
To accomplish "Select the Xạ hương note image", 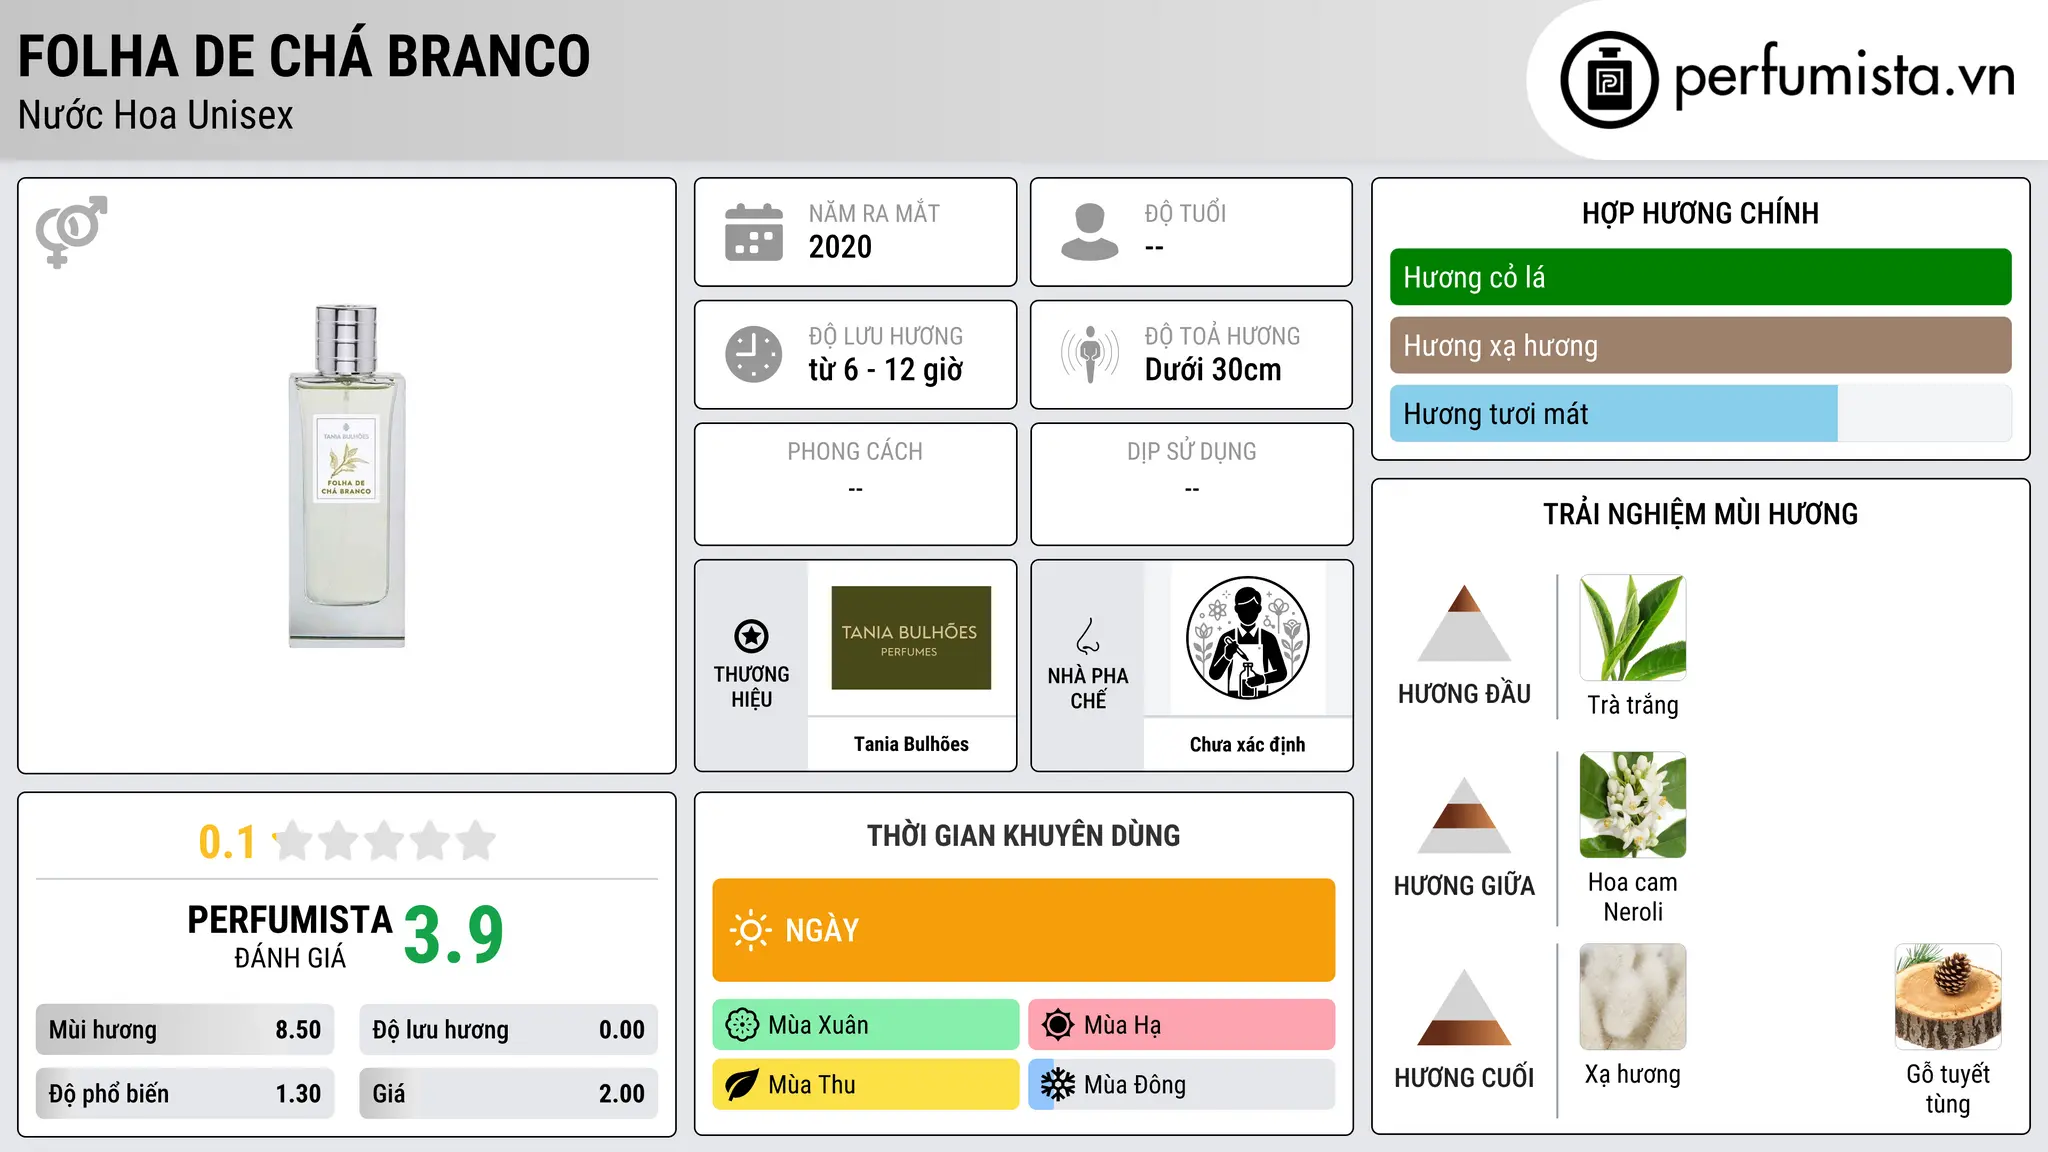I will 1633,997.
